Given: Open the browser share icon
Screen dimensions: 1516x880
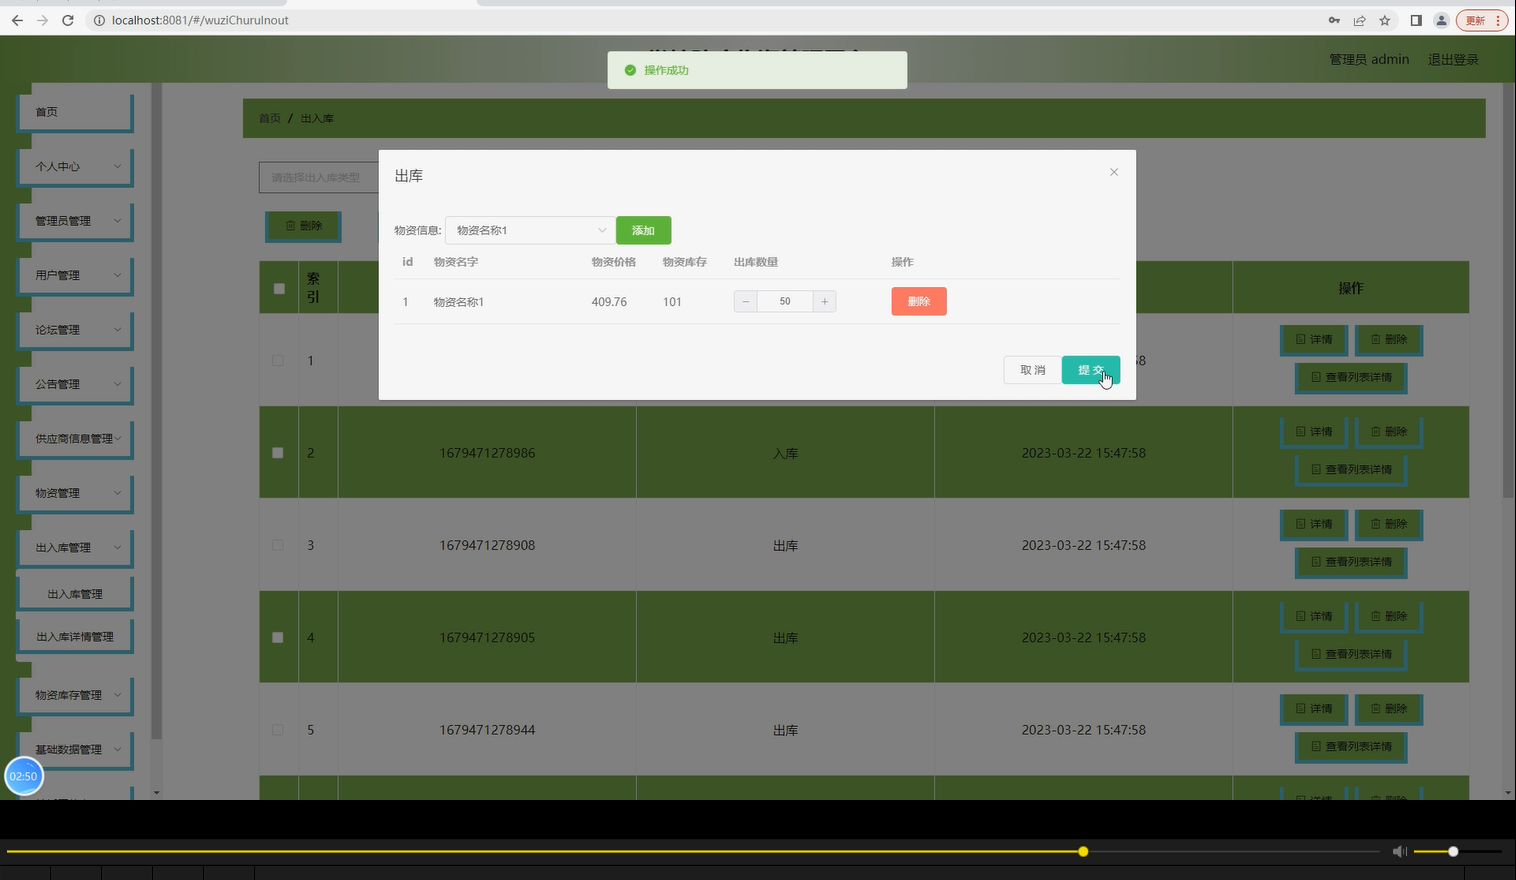Looking at the screenshot, I should (1360, 20).
